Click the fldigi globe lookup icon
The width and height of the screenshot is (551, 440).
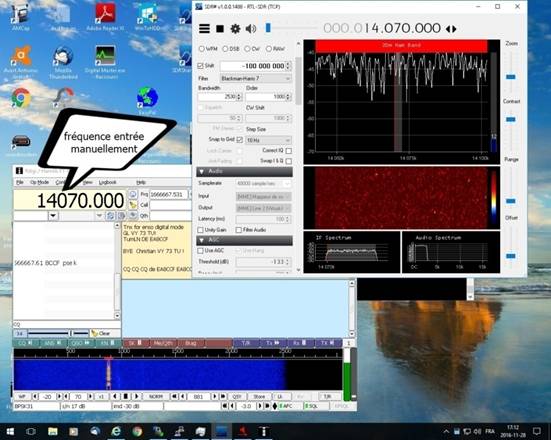coord(133,194)
